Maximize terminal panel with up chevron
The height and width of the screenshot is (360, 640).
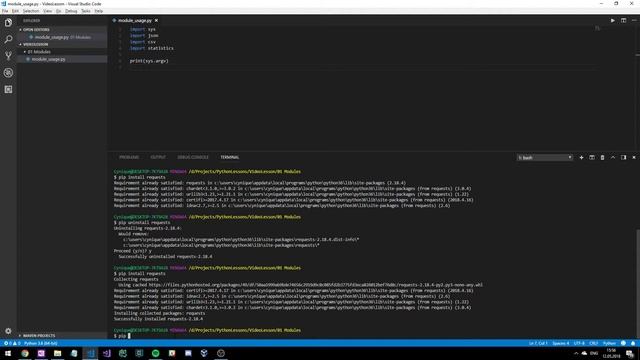point(613,158)
